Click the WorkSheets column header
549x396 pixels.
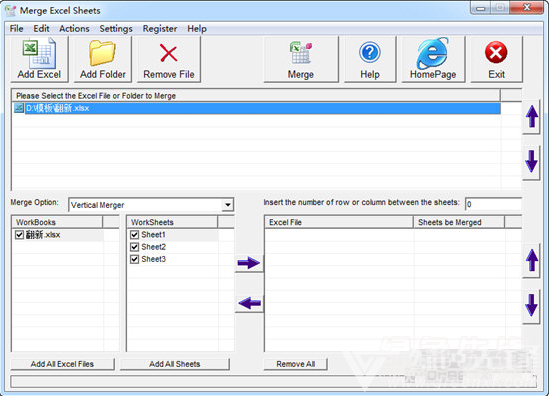[173, 222]
